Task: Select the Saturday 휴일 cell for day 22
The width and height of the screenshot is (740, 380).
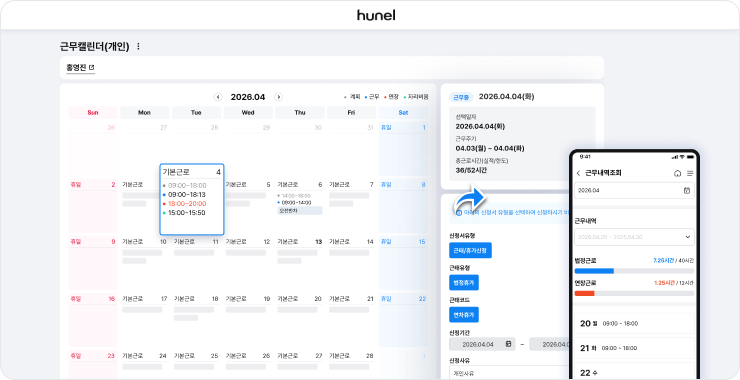Action: pos(403,320)
